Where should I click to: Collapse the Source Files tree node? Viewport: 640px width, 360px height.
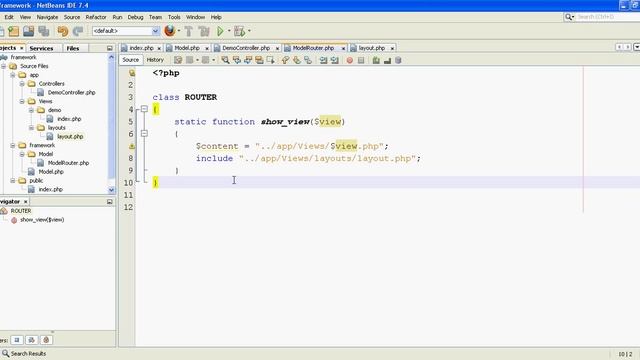(4, 66)
